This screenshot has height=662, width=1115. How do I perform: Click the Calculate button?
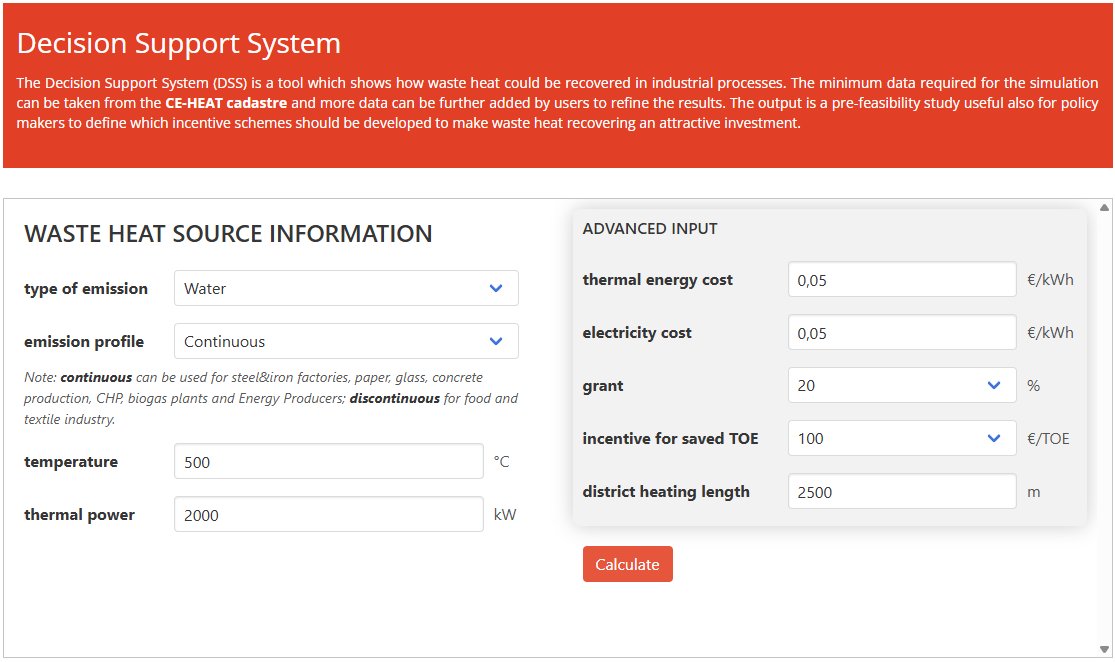click(627, 563)
